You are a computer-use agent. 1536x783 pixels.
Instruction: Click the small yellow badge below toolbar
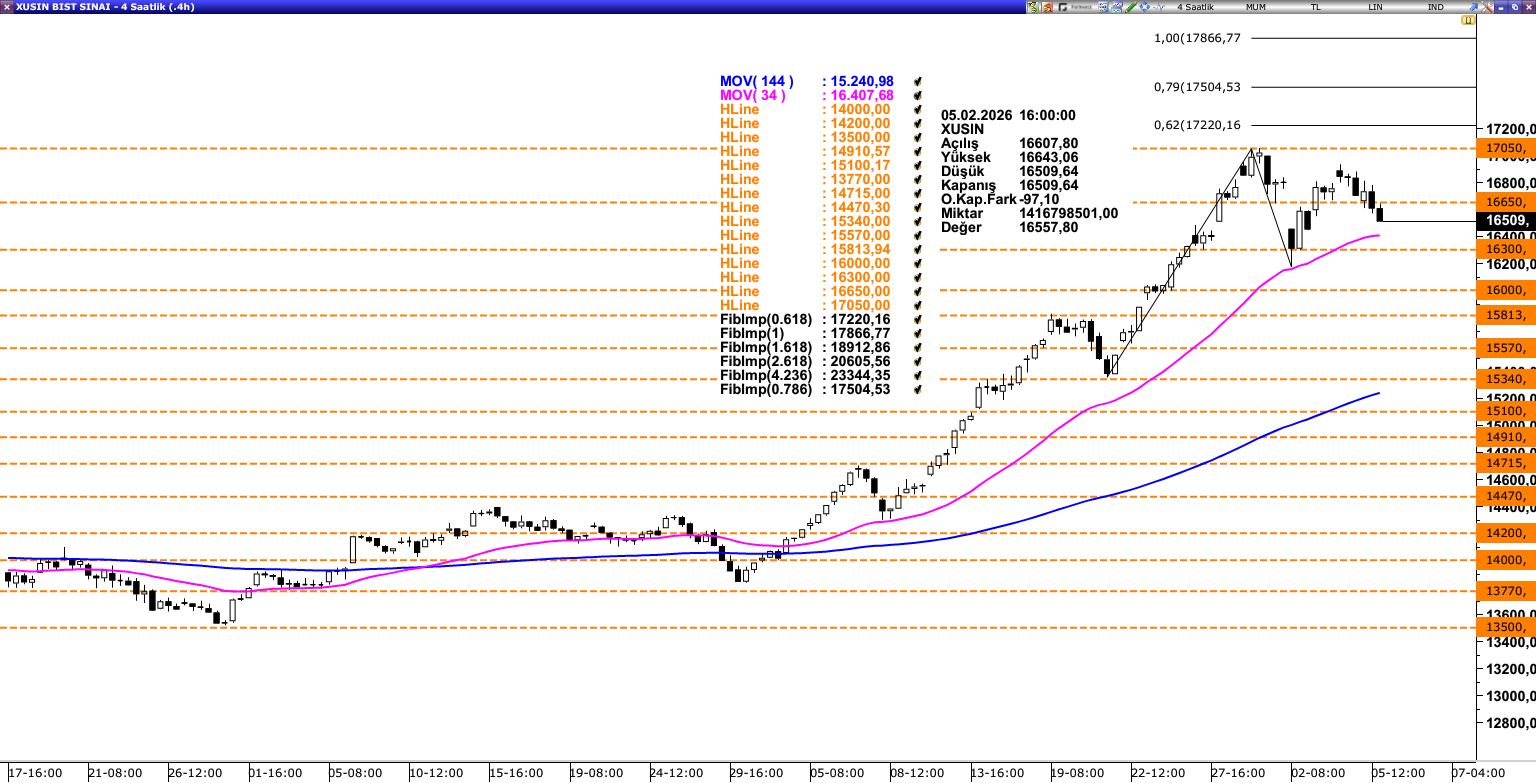pyautogui.click(x=1469, y=20)
